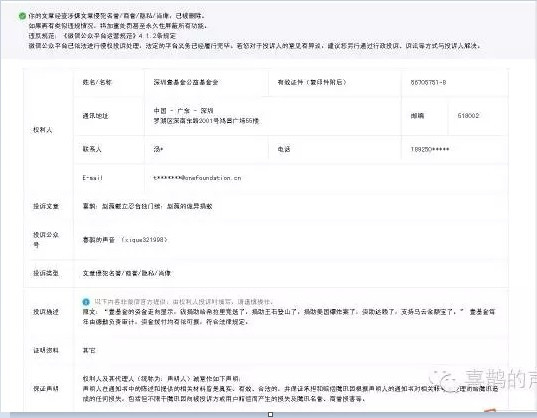
Task: Click the green checkmark notice icon
Action: coord(22,16)
